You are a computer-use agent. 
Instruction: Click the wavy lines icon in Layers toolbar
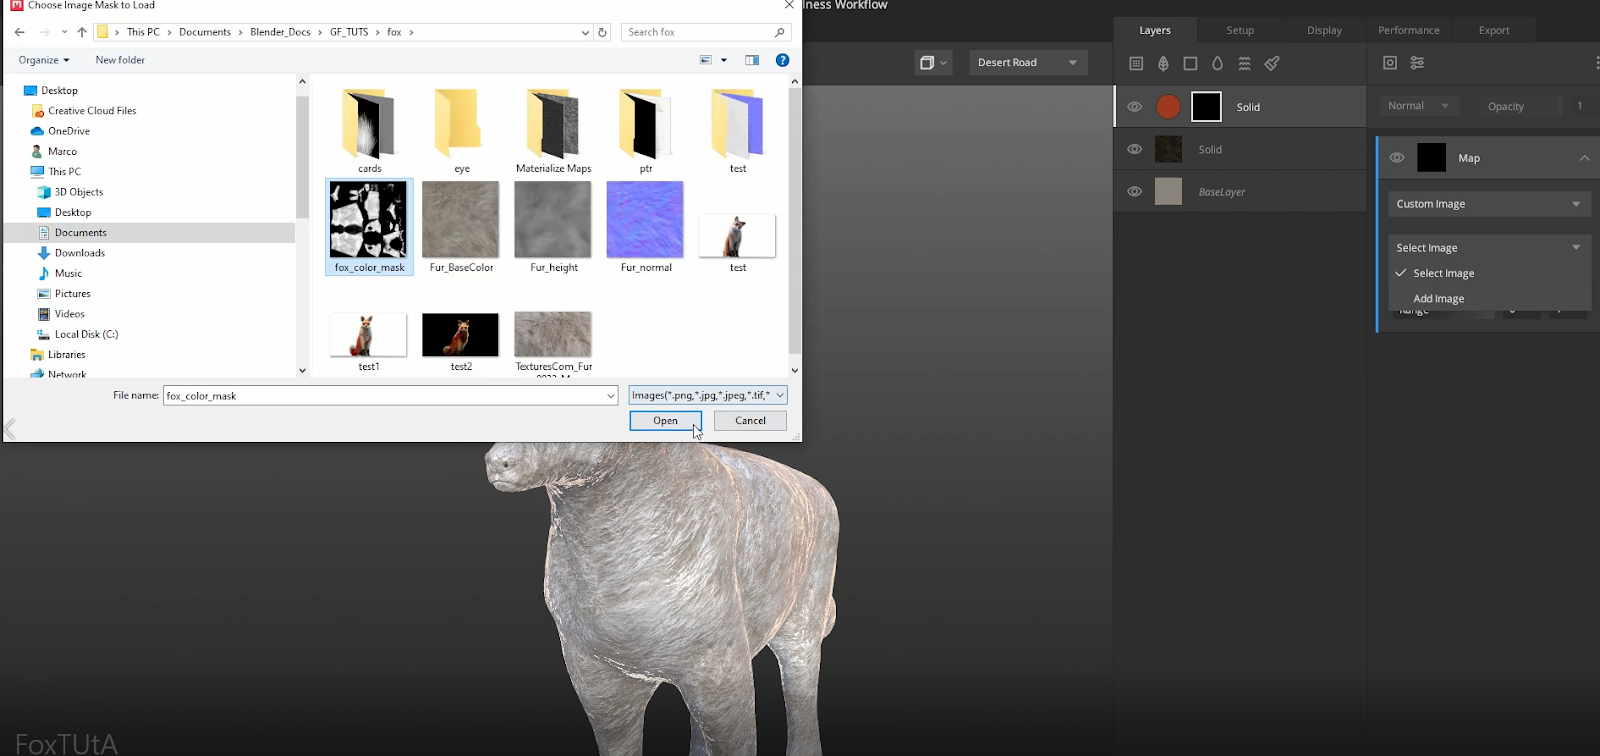1245,63
